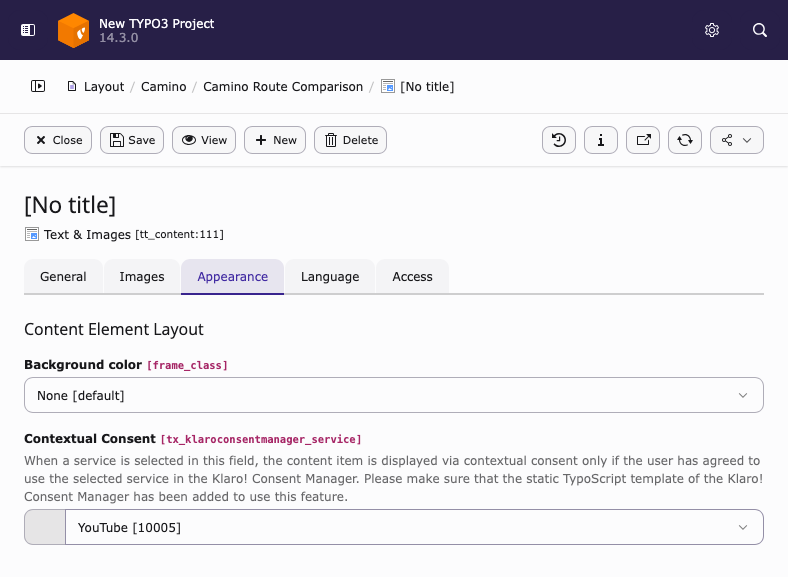Click the Contextual Consent label
The image size is (788, 577).
pos(90,438)
